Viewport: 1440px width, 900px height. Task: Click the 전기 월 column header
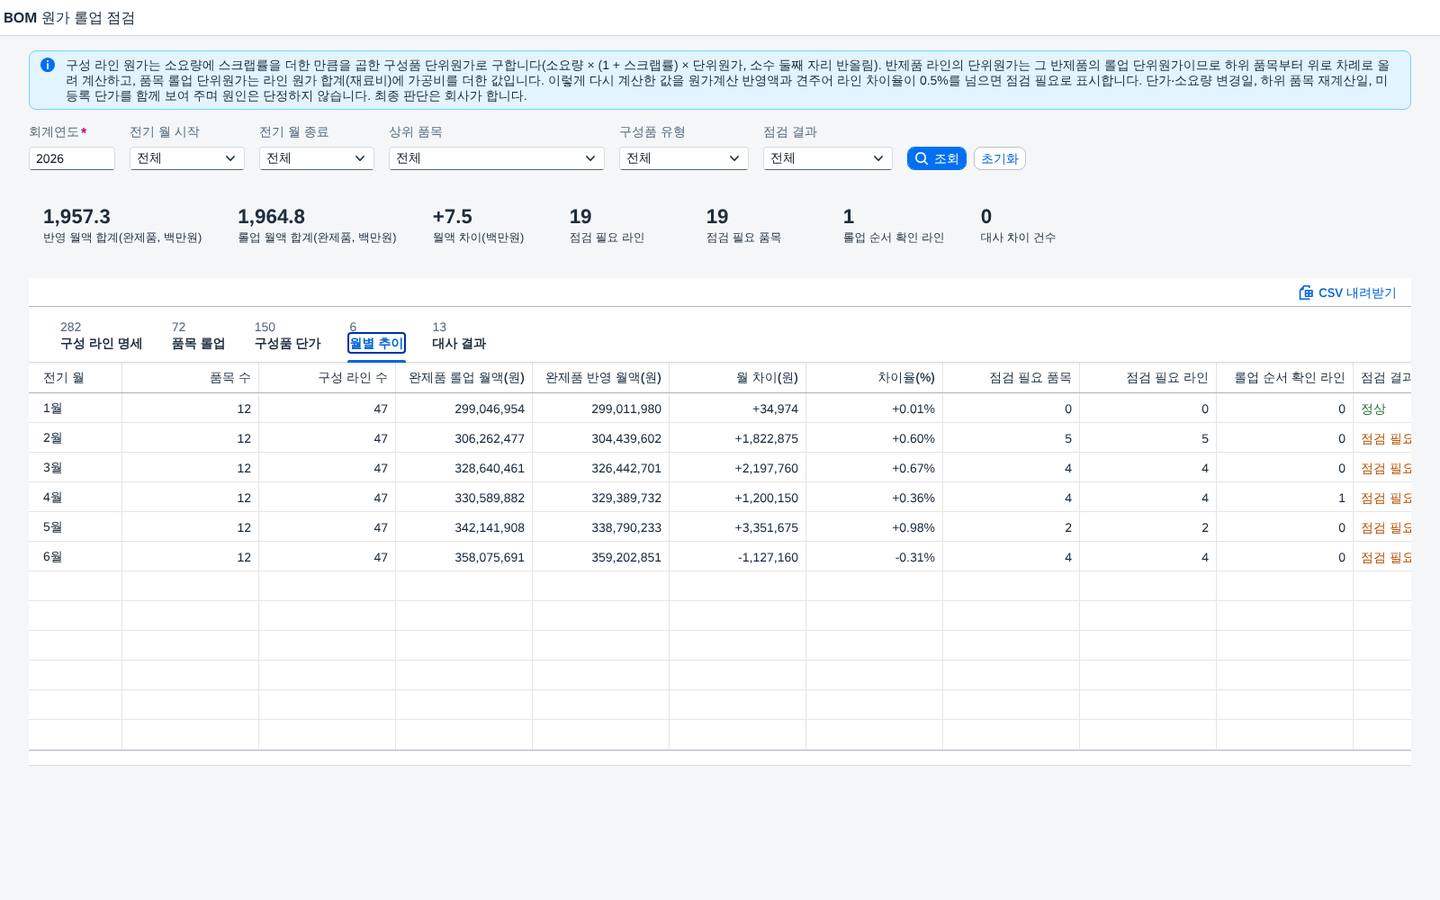click(x=75, y=378)
